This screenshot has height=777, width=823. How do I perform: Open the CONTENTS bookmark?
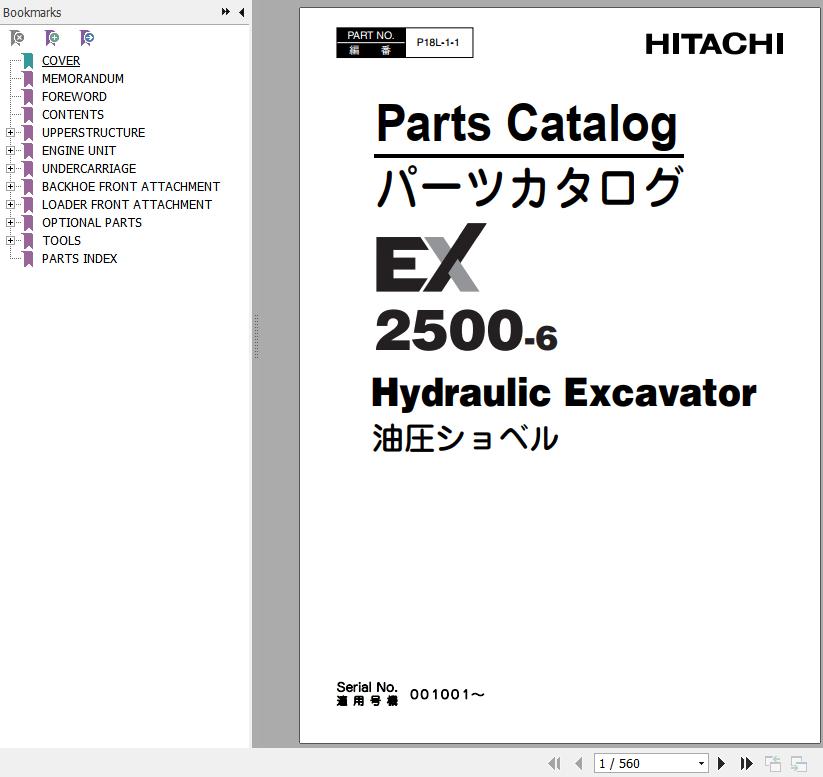click(x=73, y=114)
